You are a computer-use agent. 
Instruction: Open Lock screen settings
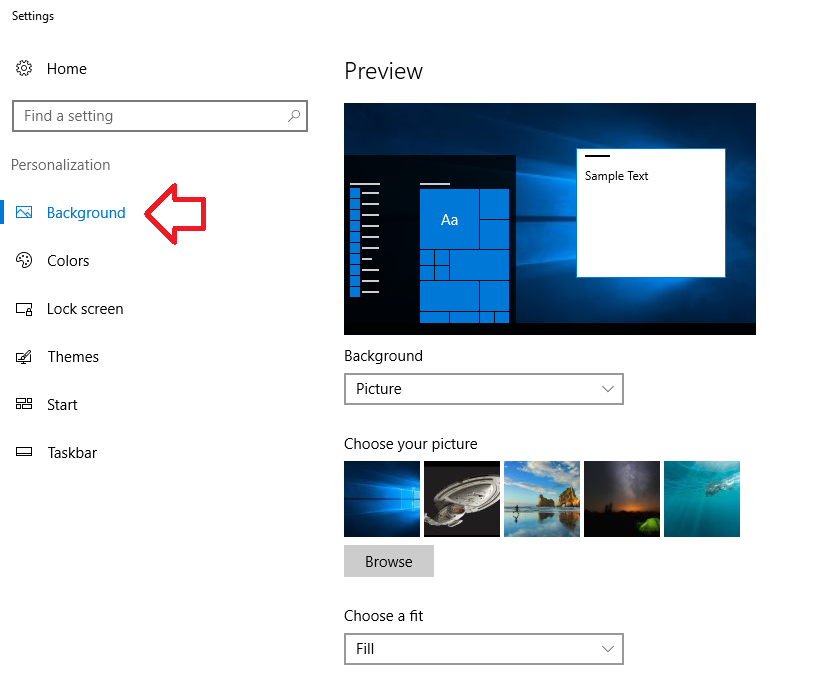coord(85,309)
